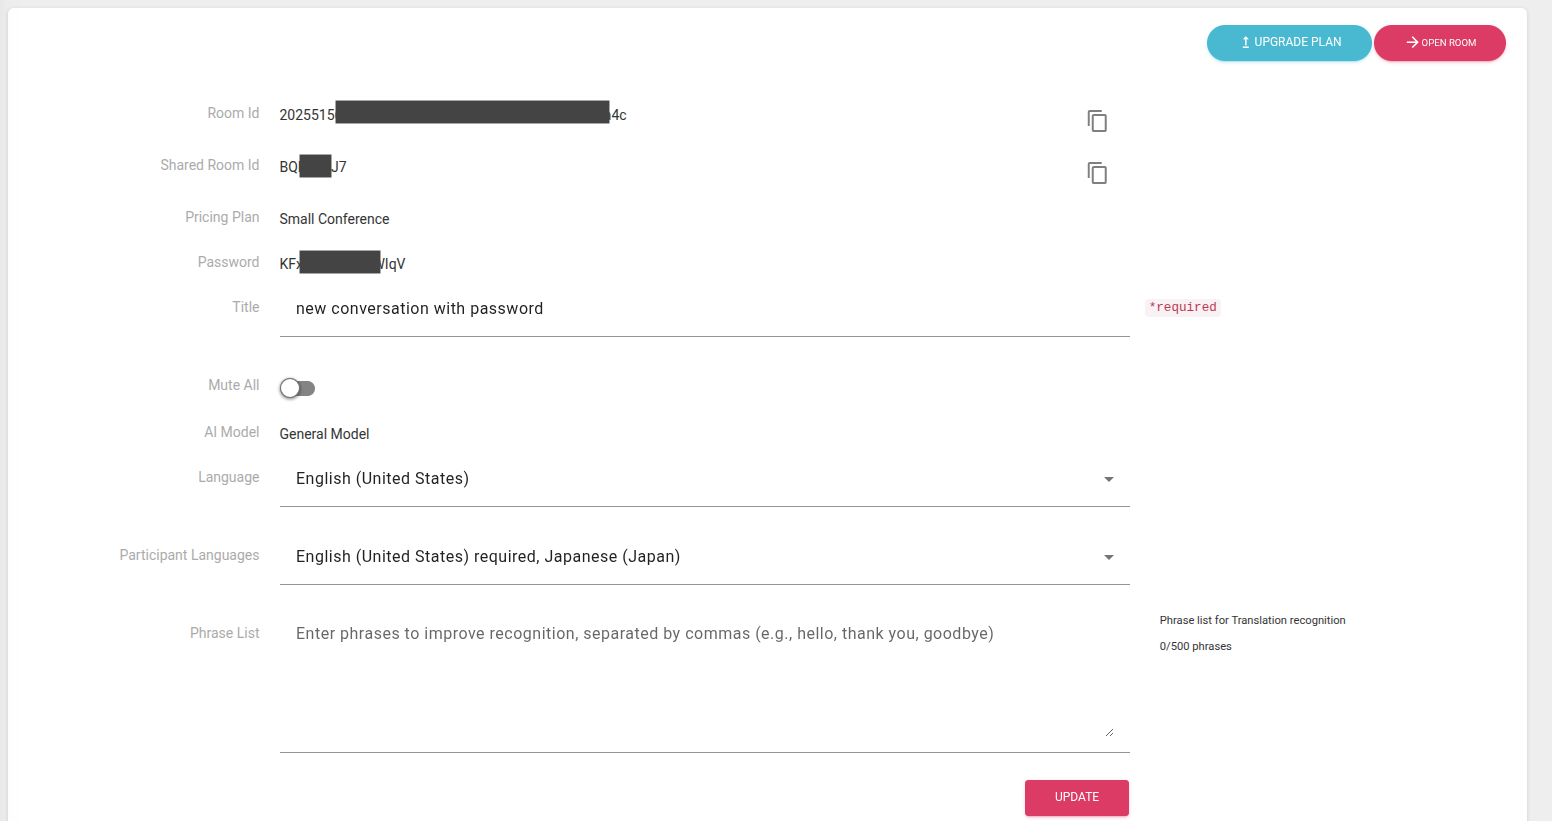Click the Password value text

[x=342, y=264]
